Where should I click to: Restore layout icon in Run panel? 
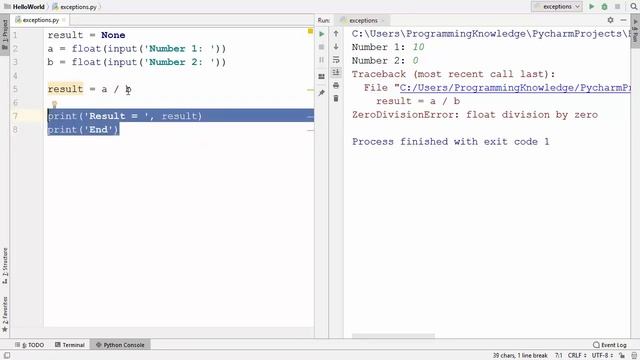click(x=322, y=76)
